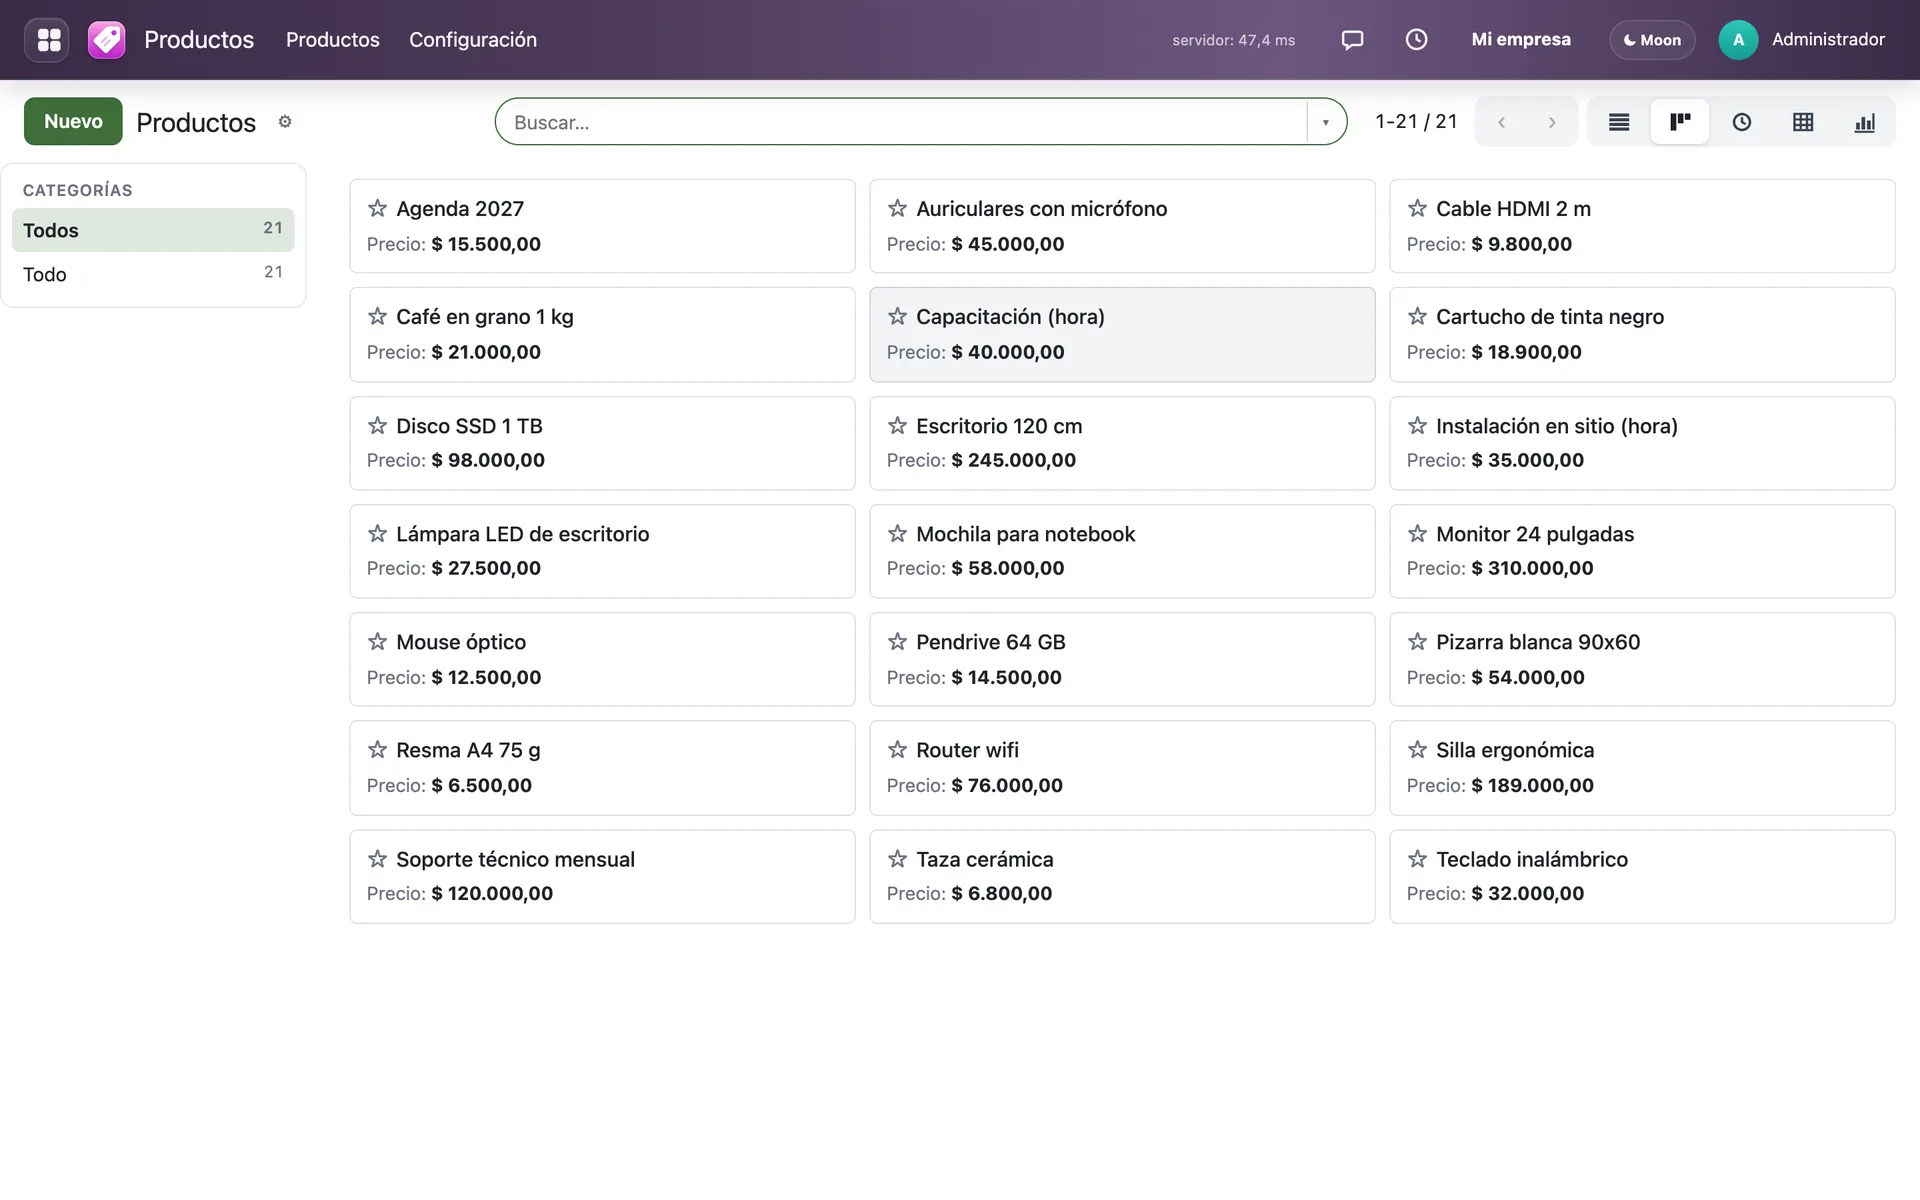Click the Productos app title in navbar
This screenshot has width=1920, height=1200.
(x=199, y=40)
